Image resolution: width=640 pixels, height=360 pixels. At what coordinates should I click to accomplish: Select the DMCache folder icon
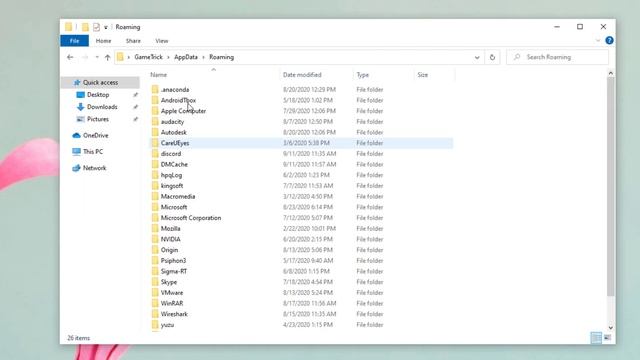(155, 164)
